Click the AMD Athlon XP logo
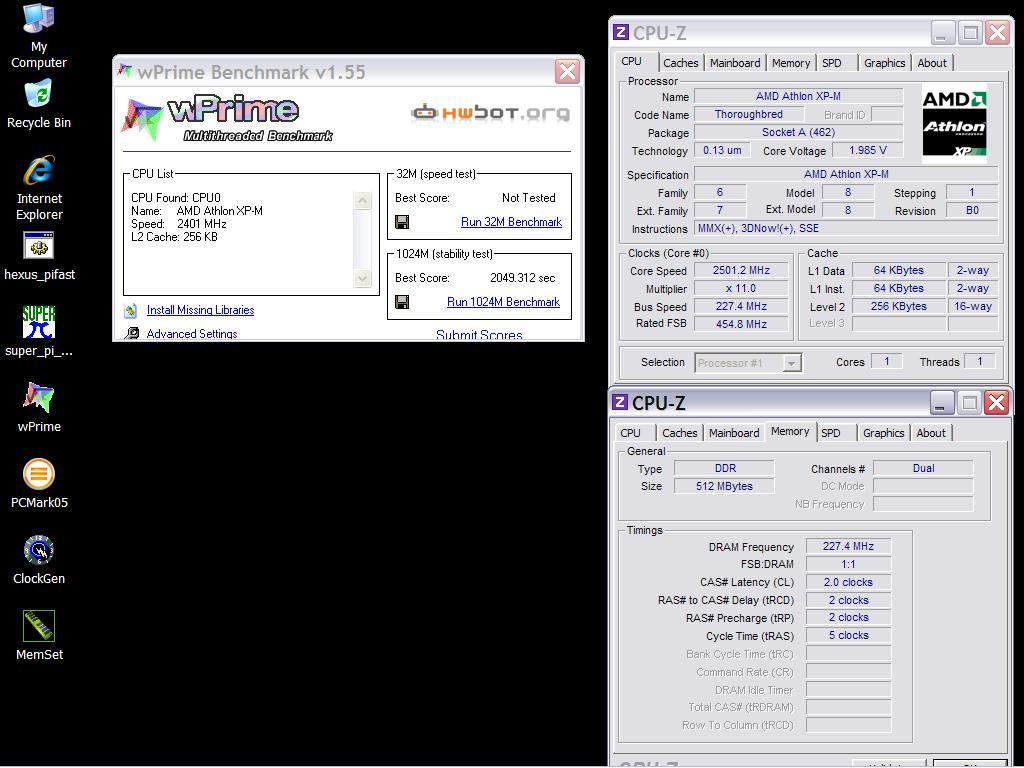The image size is (1024, 768). pyautogui.click(x=954, y=123)
